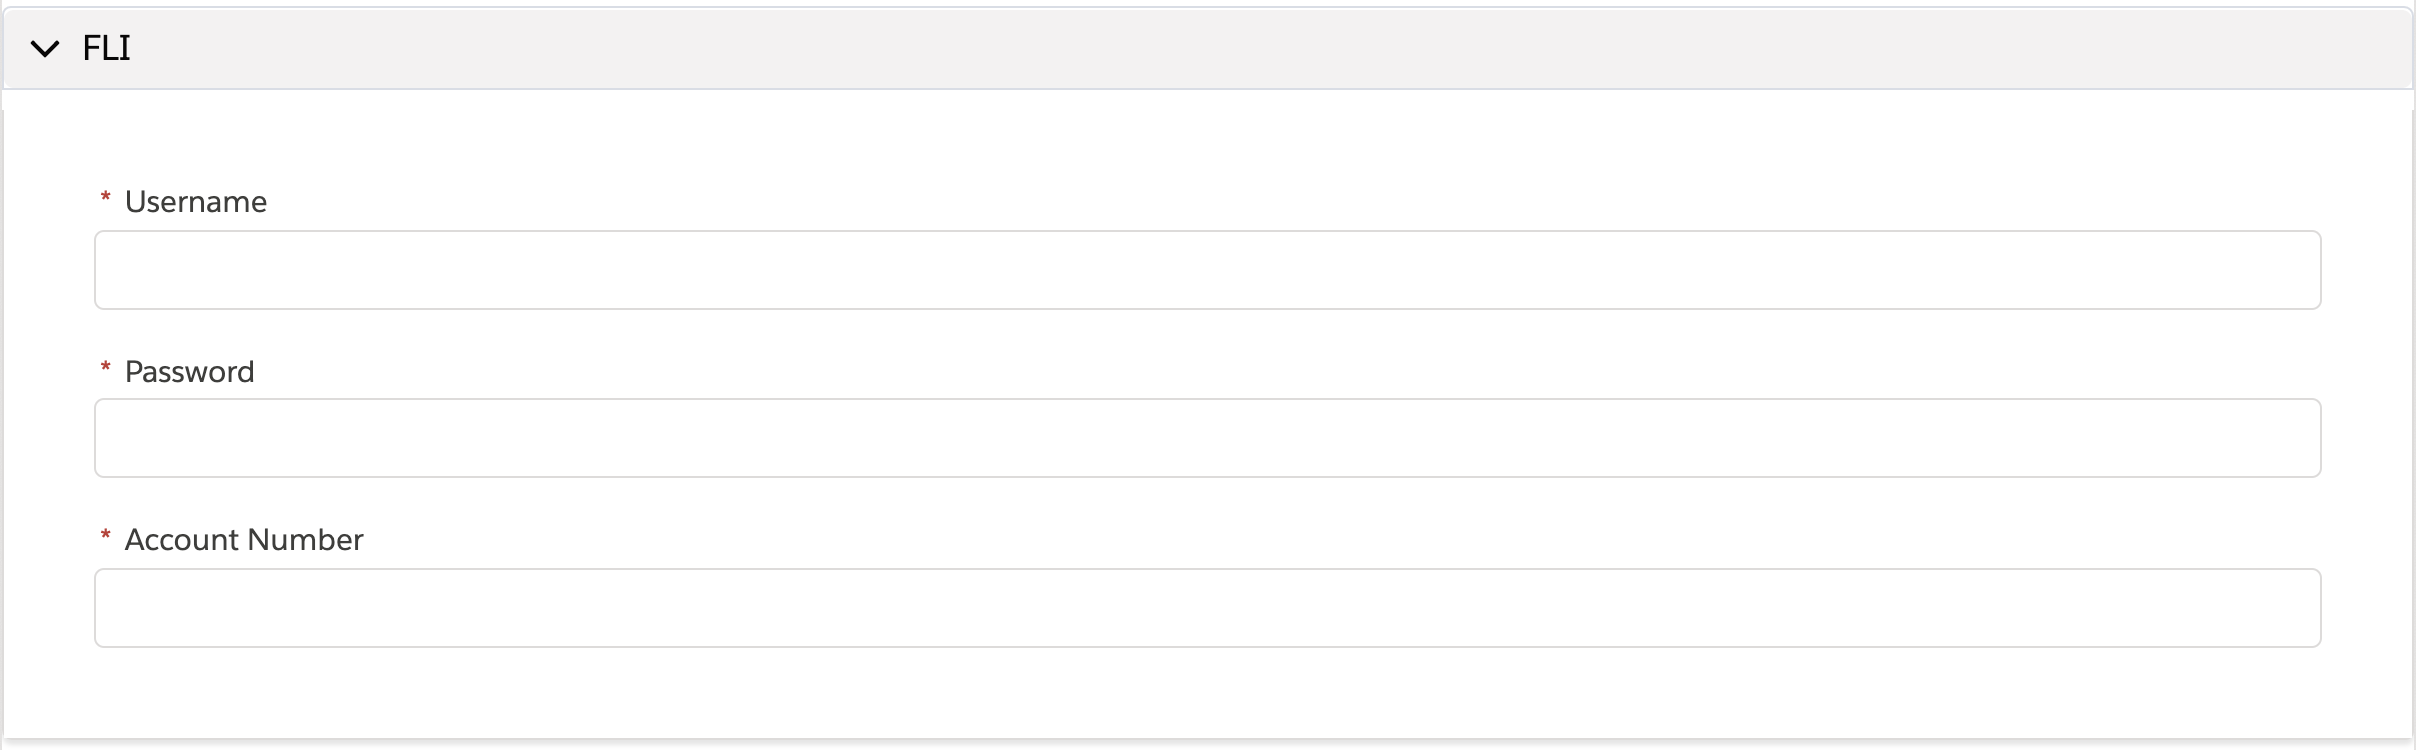2416x750 pixels.
Task: Click into the Username input field
Action: tap(1207, 270)
